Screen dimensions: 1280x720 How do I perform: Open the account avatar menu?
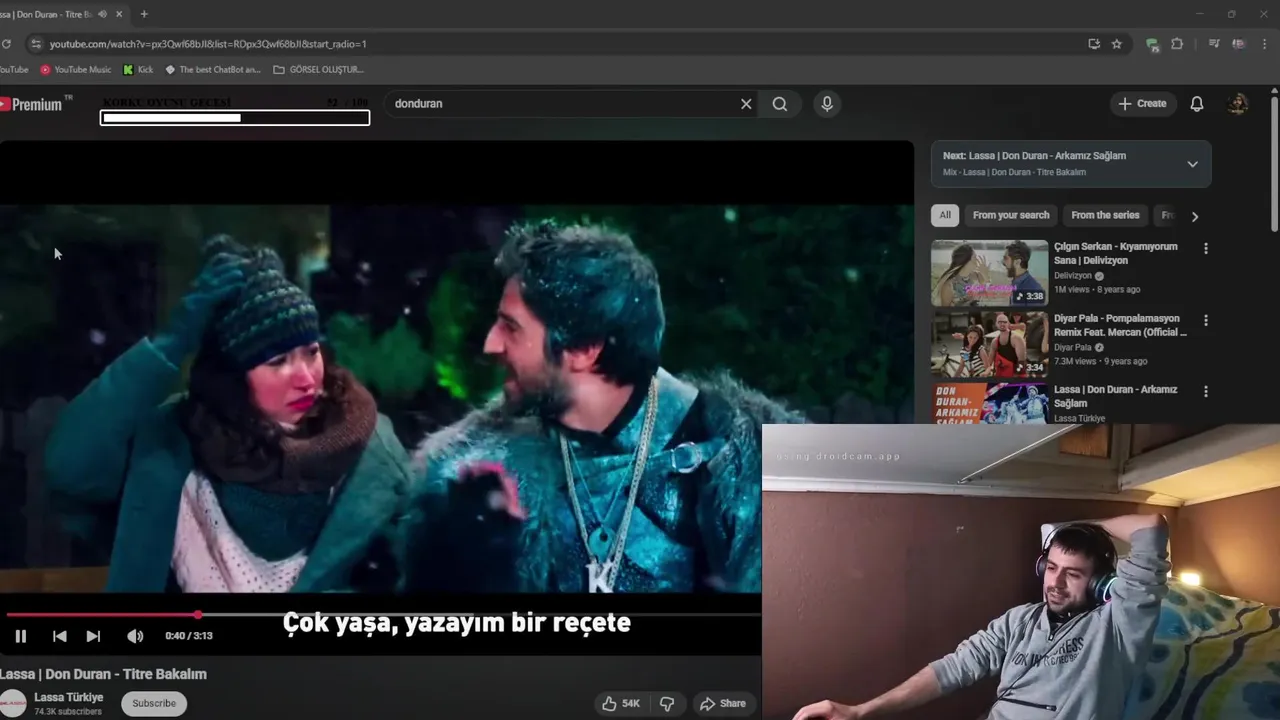click(x=1238, y=104)
